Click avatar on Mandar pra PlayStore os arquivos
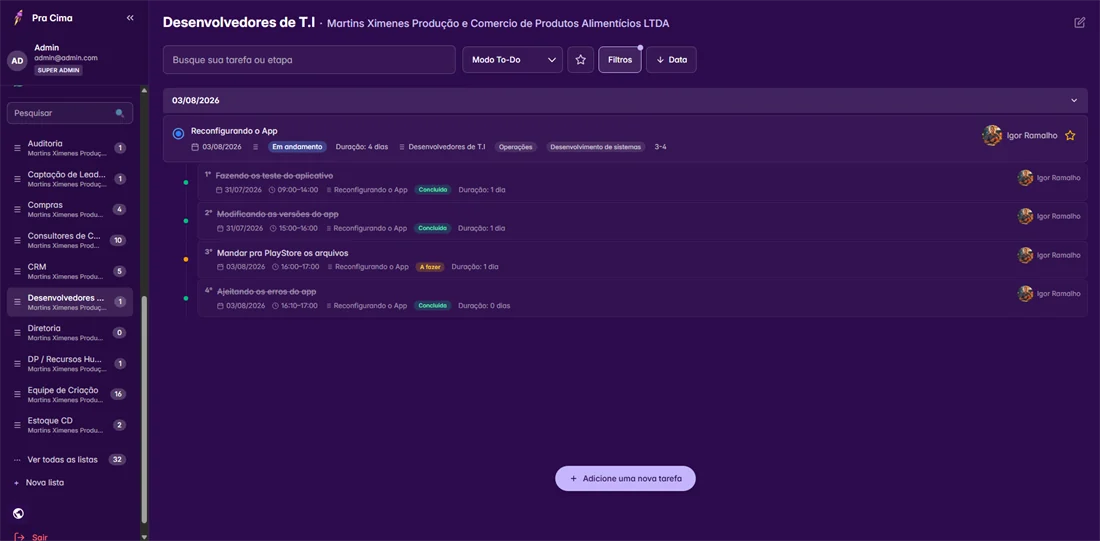Screen dimensions: 1100x541 [1026, 255]
